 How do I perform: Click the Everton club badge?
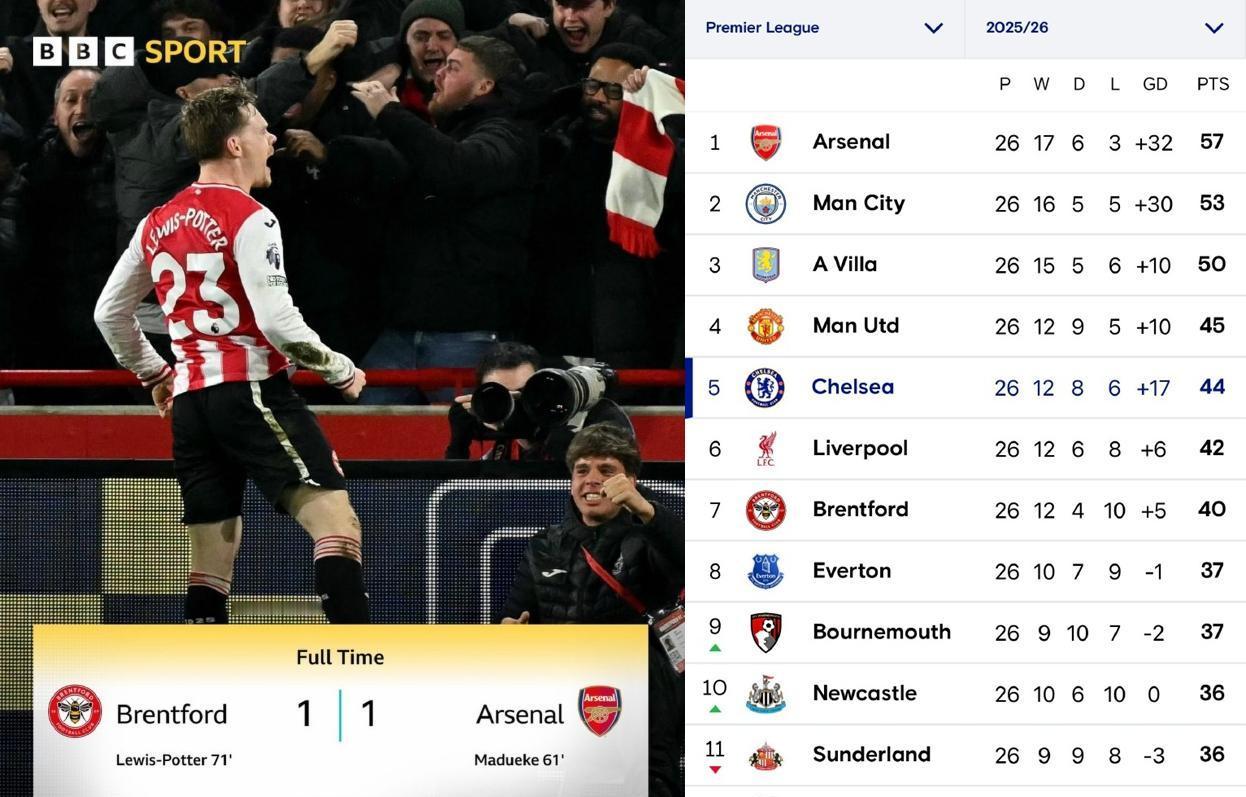[765, 572]
